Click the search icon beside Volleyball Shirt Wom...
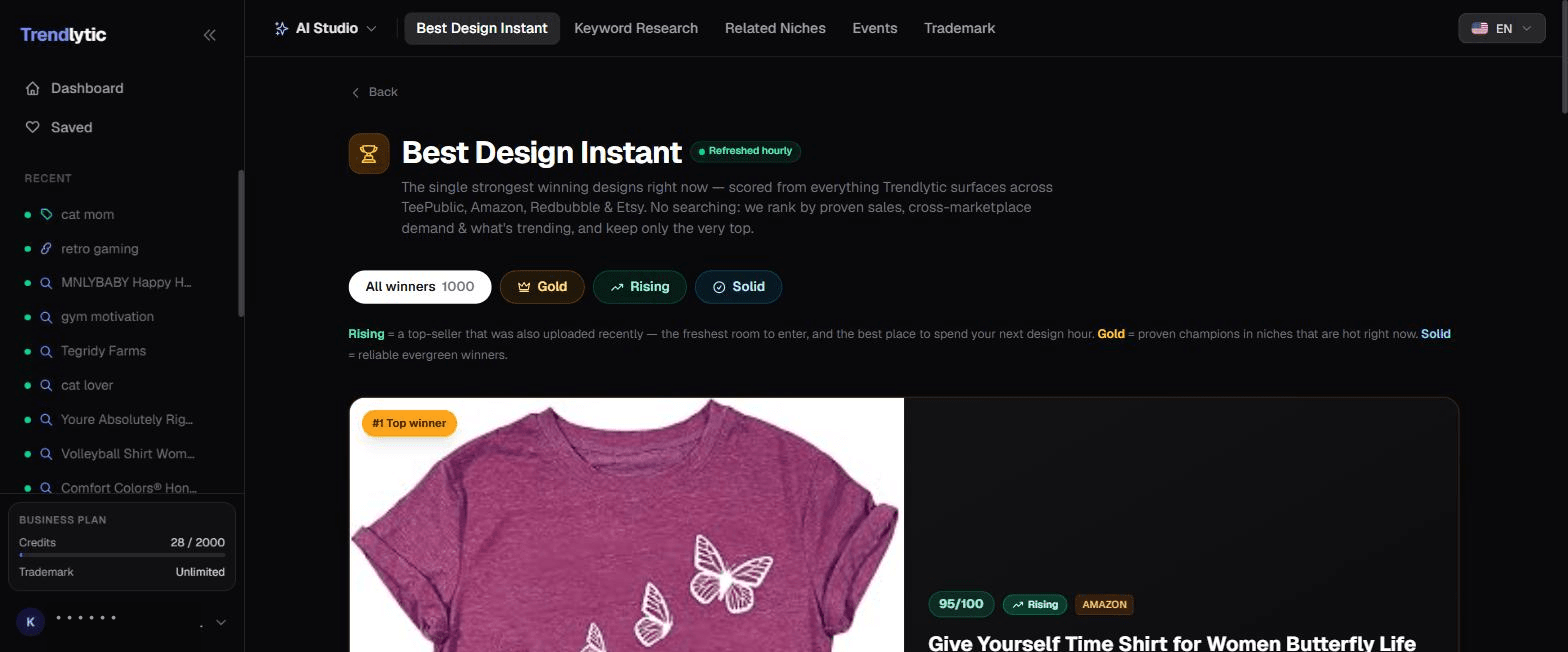Viewport: 1568px width, 652px height. [x=46, y=453]
